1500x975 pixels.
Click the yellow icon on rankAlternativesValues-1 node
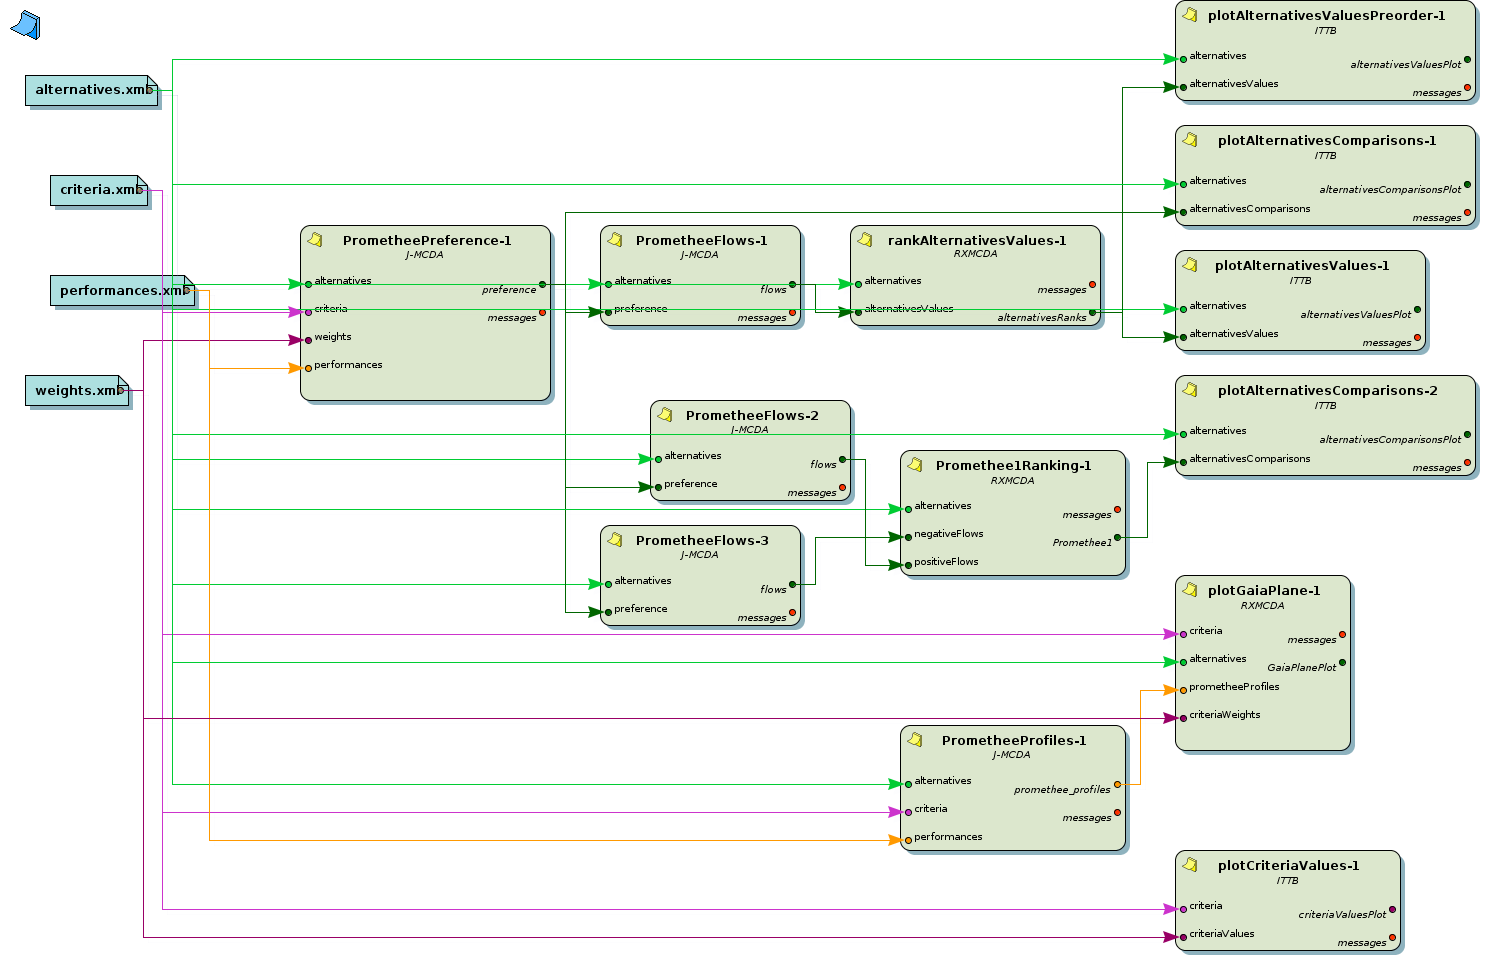click(865, 240)
